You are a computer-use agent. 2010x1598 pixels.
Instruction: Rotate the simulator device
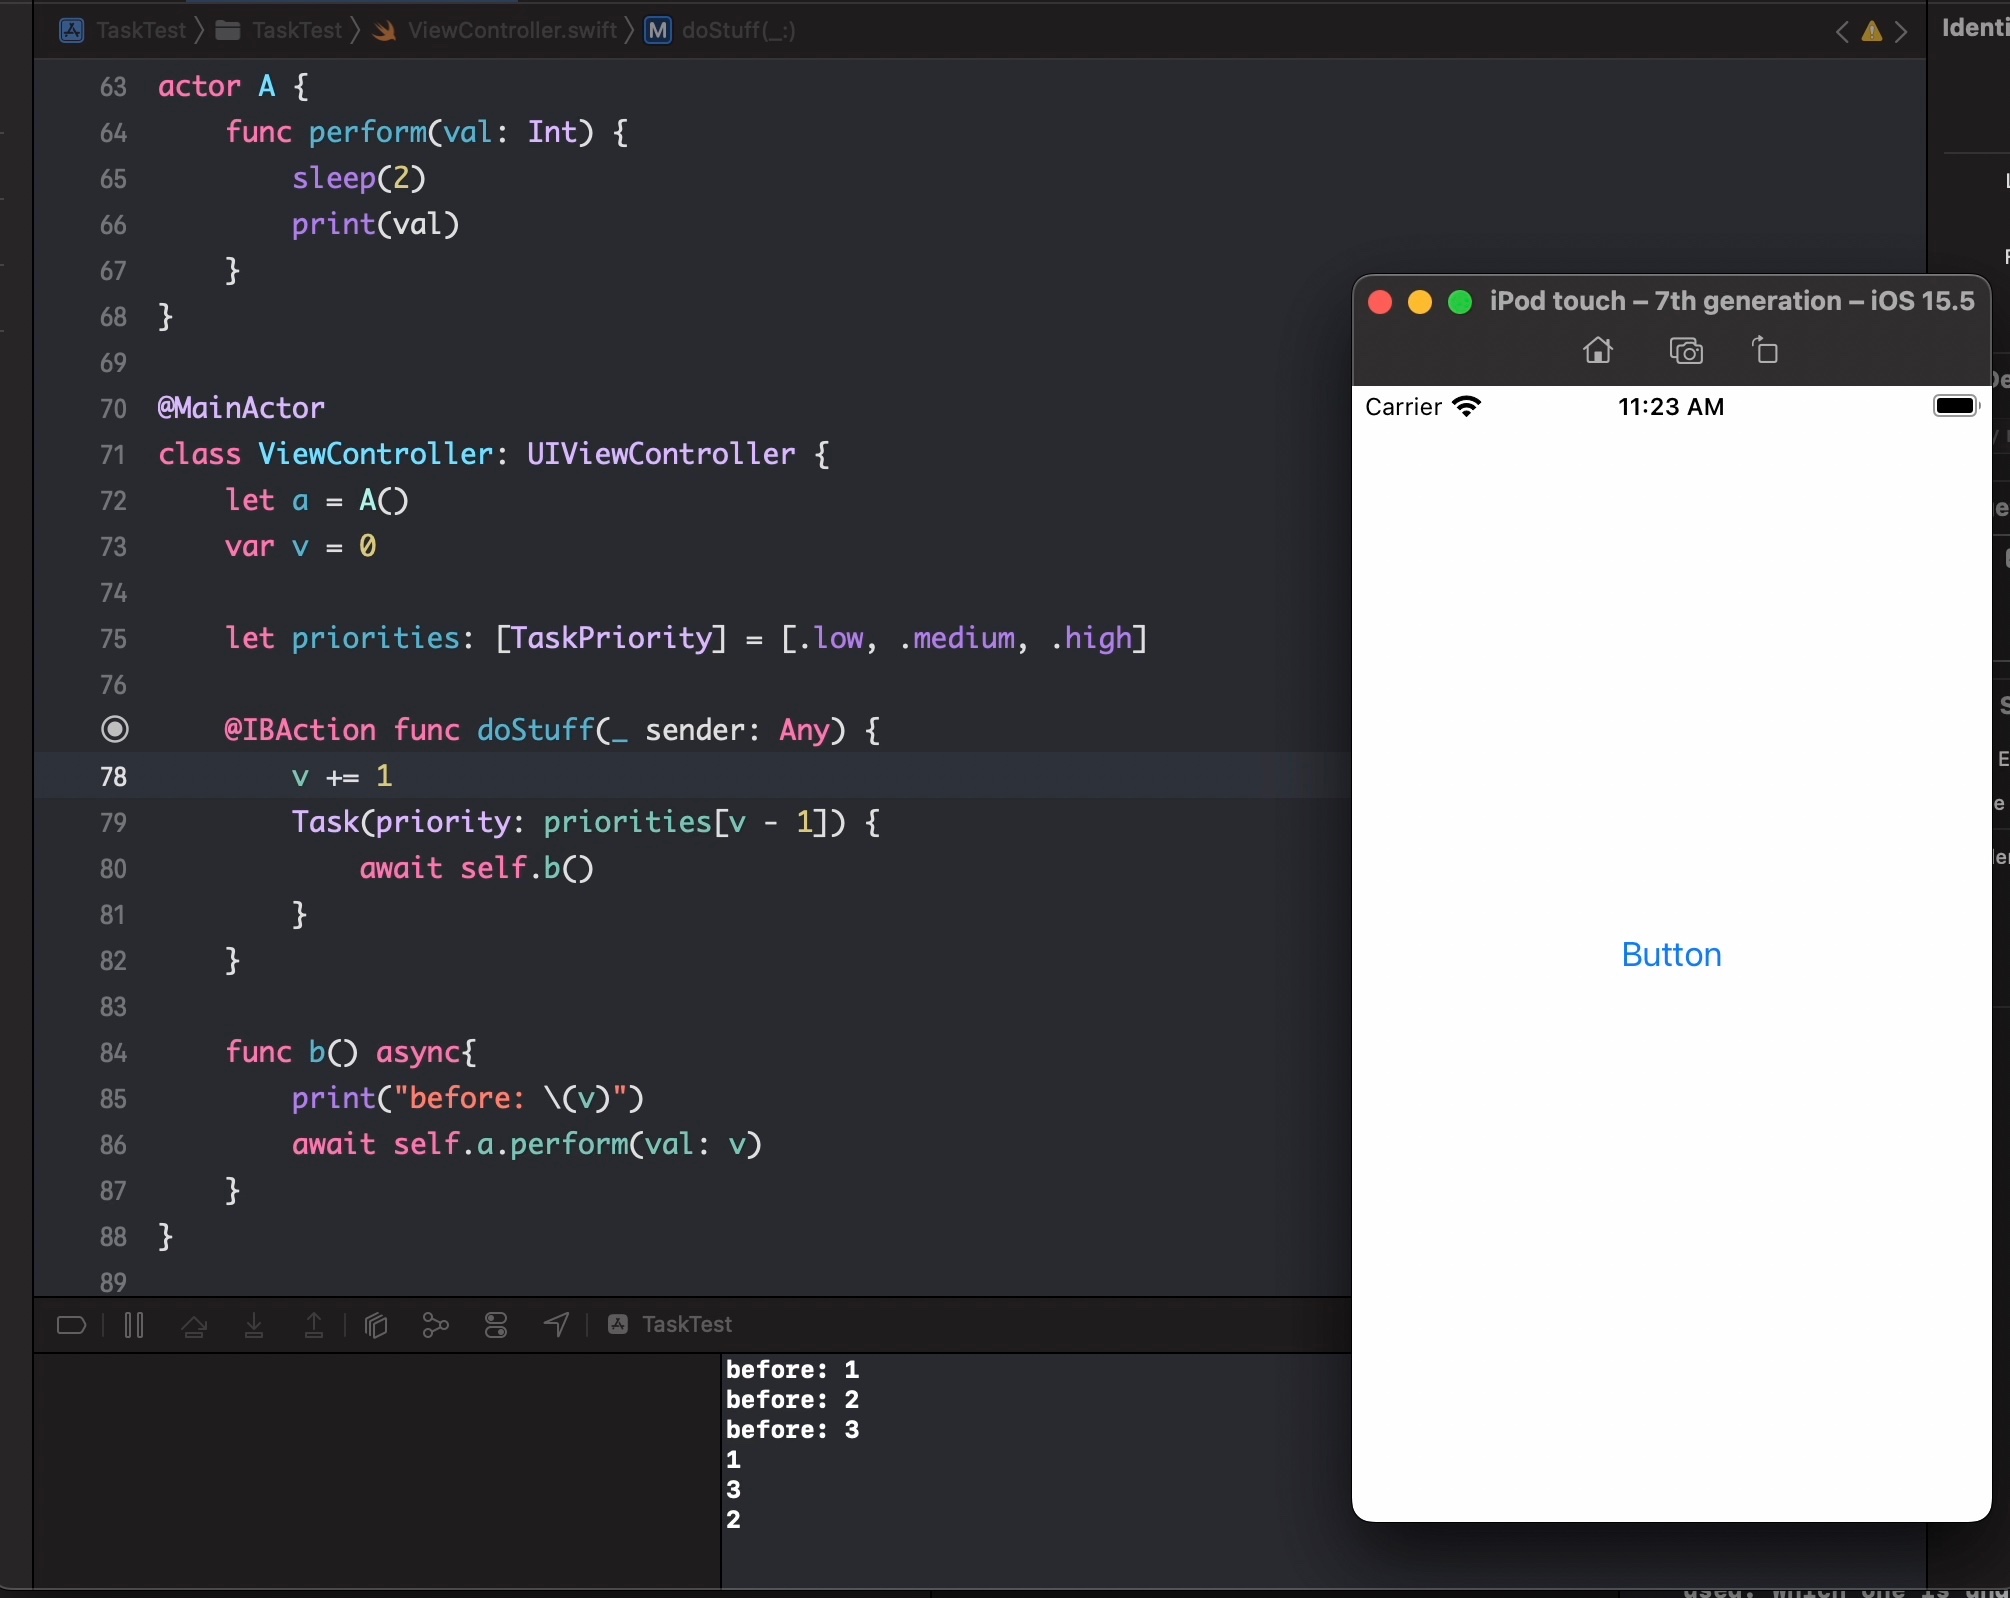click(x=1765, y=351)
